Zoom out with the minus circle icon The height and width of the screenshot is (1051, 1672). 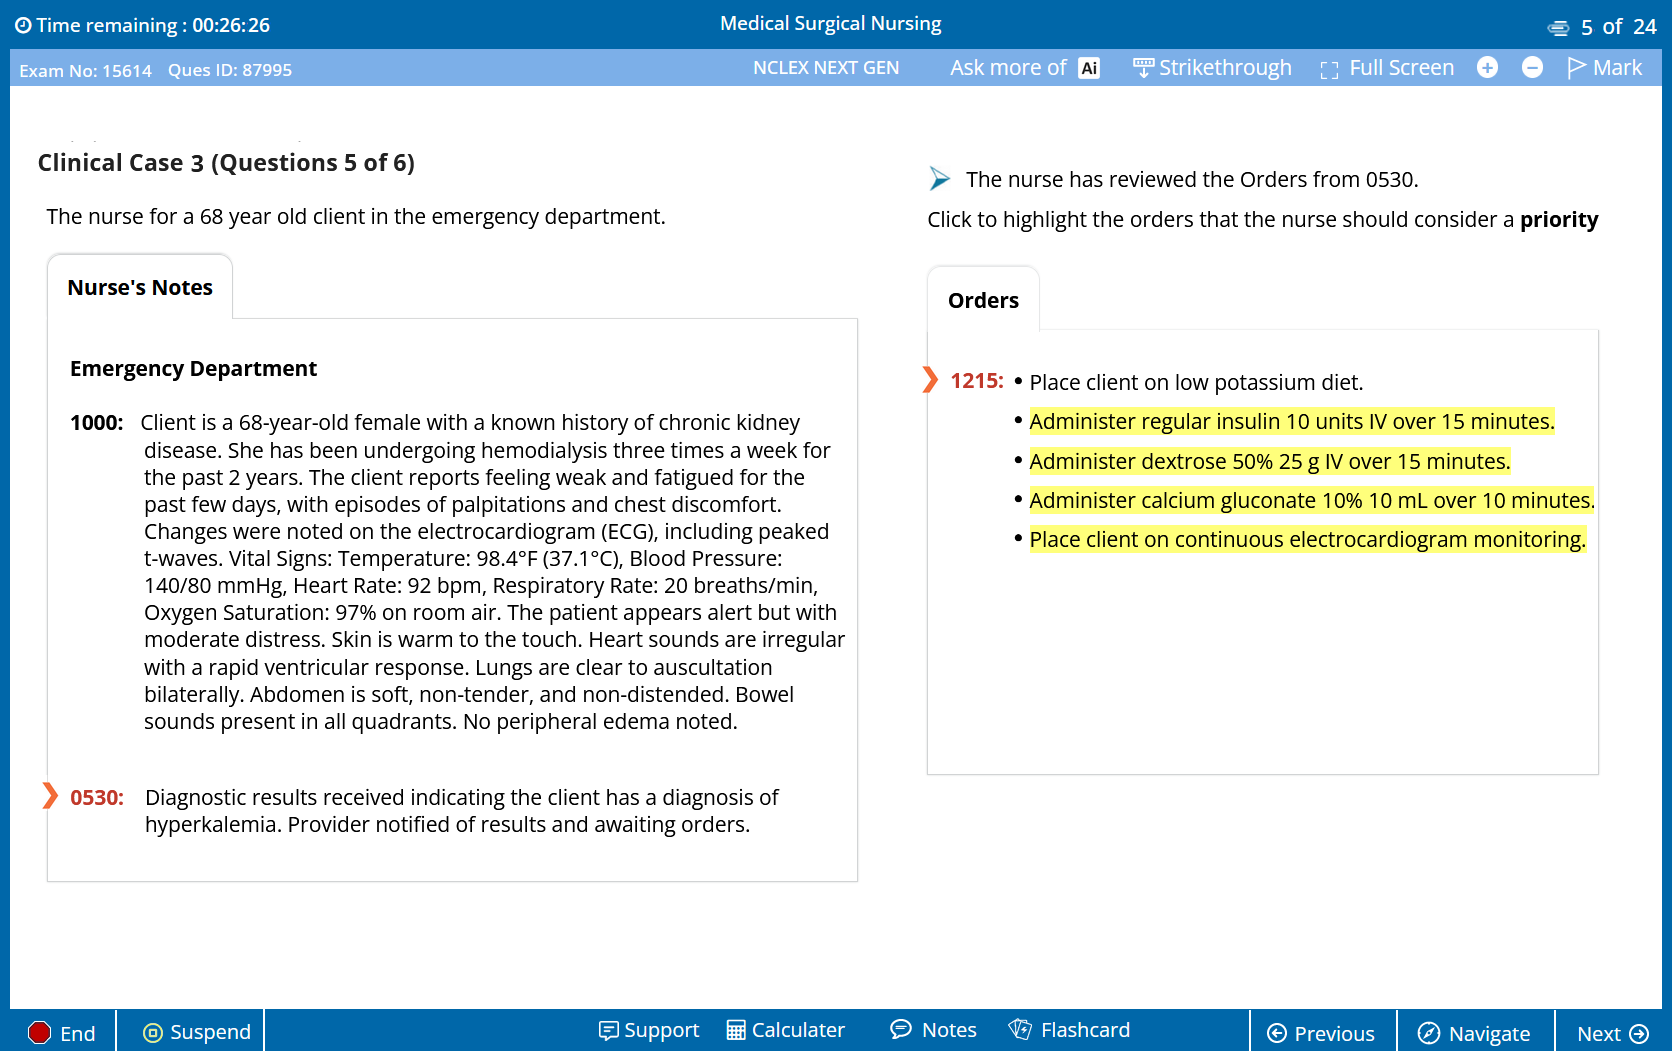[x=1532, y=67]
